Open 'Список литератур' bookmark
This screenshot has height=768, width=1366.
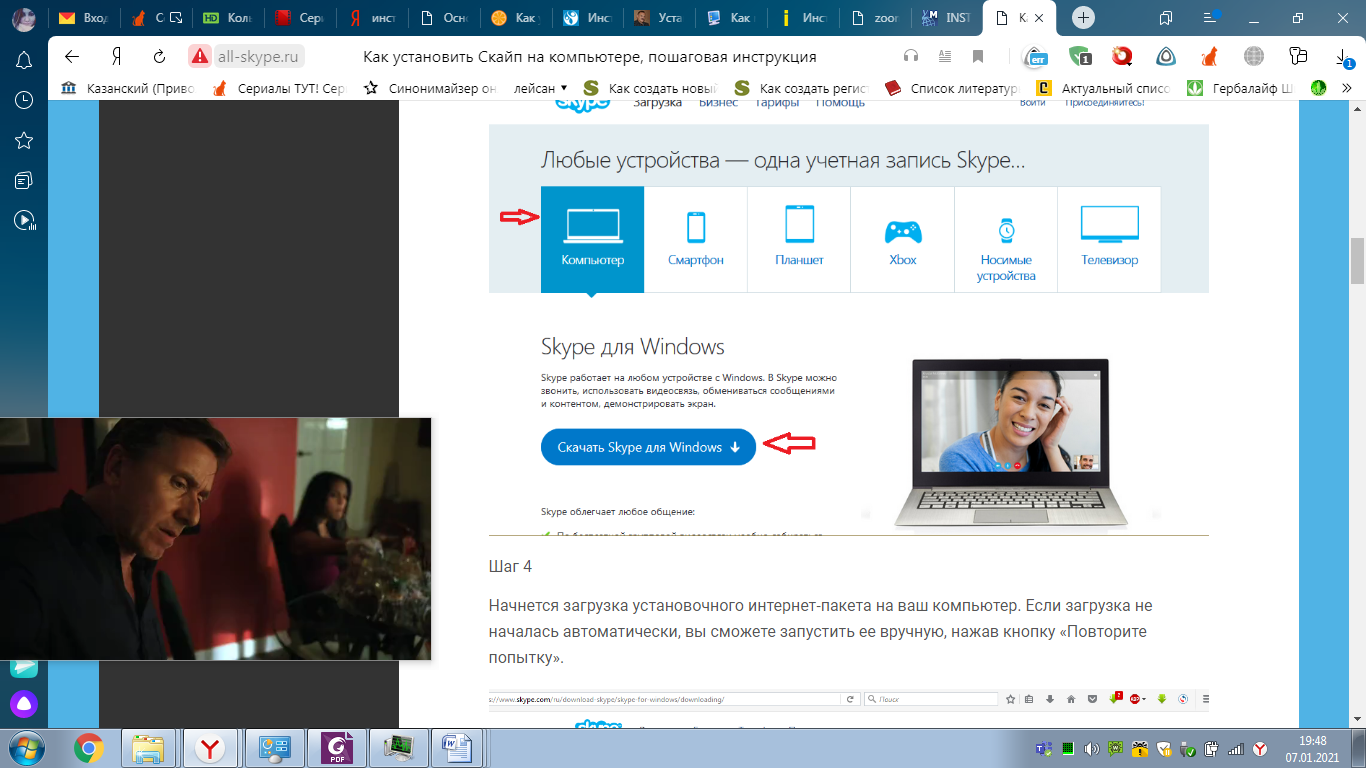pyautogui.click(x=951, y=88)
